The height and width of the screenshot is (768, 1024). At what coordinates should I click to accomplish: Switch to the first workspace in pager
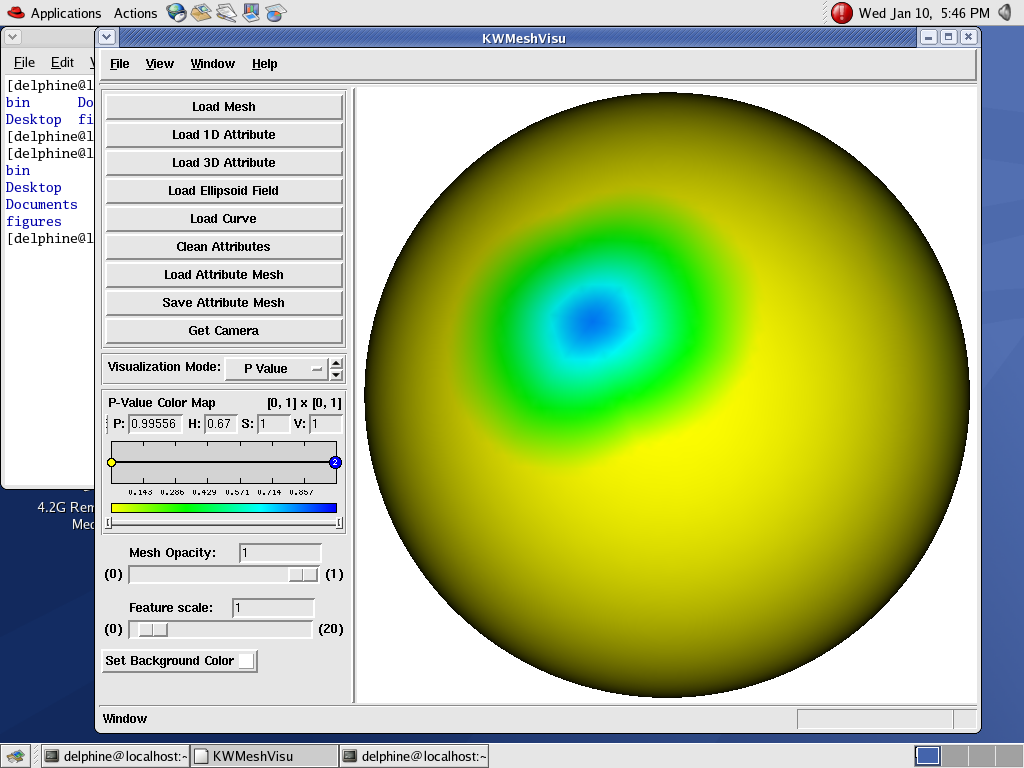tap(927, 756)
